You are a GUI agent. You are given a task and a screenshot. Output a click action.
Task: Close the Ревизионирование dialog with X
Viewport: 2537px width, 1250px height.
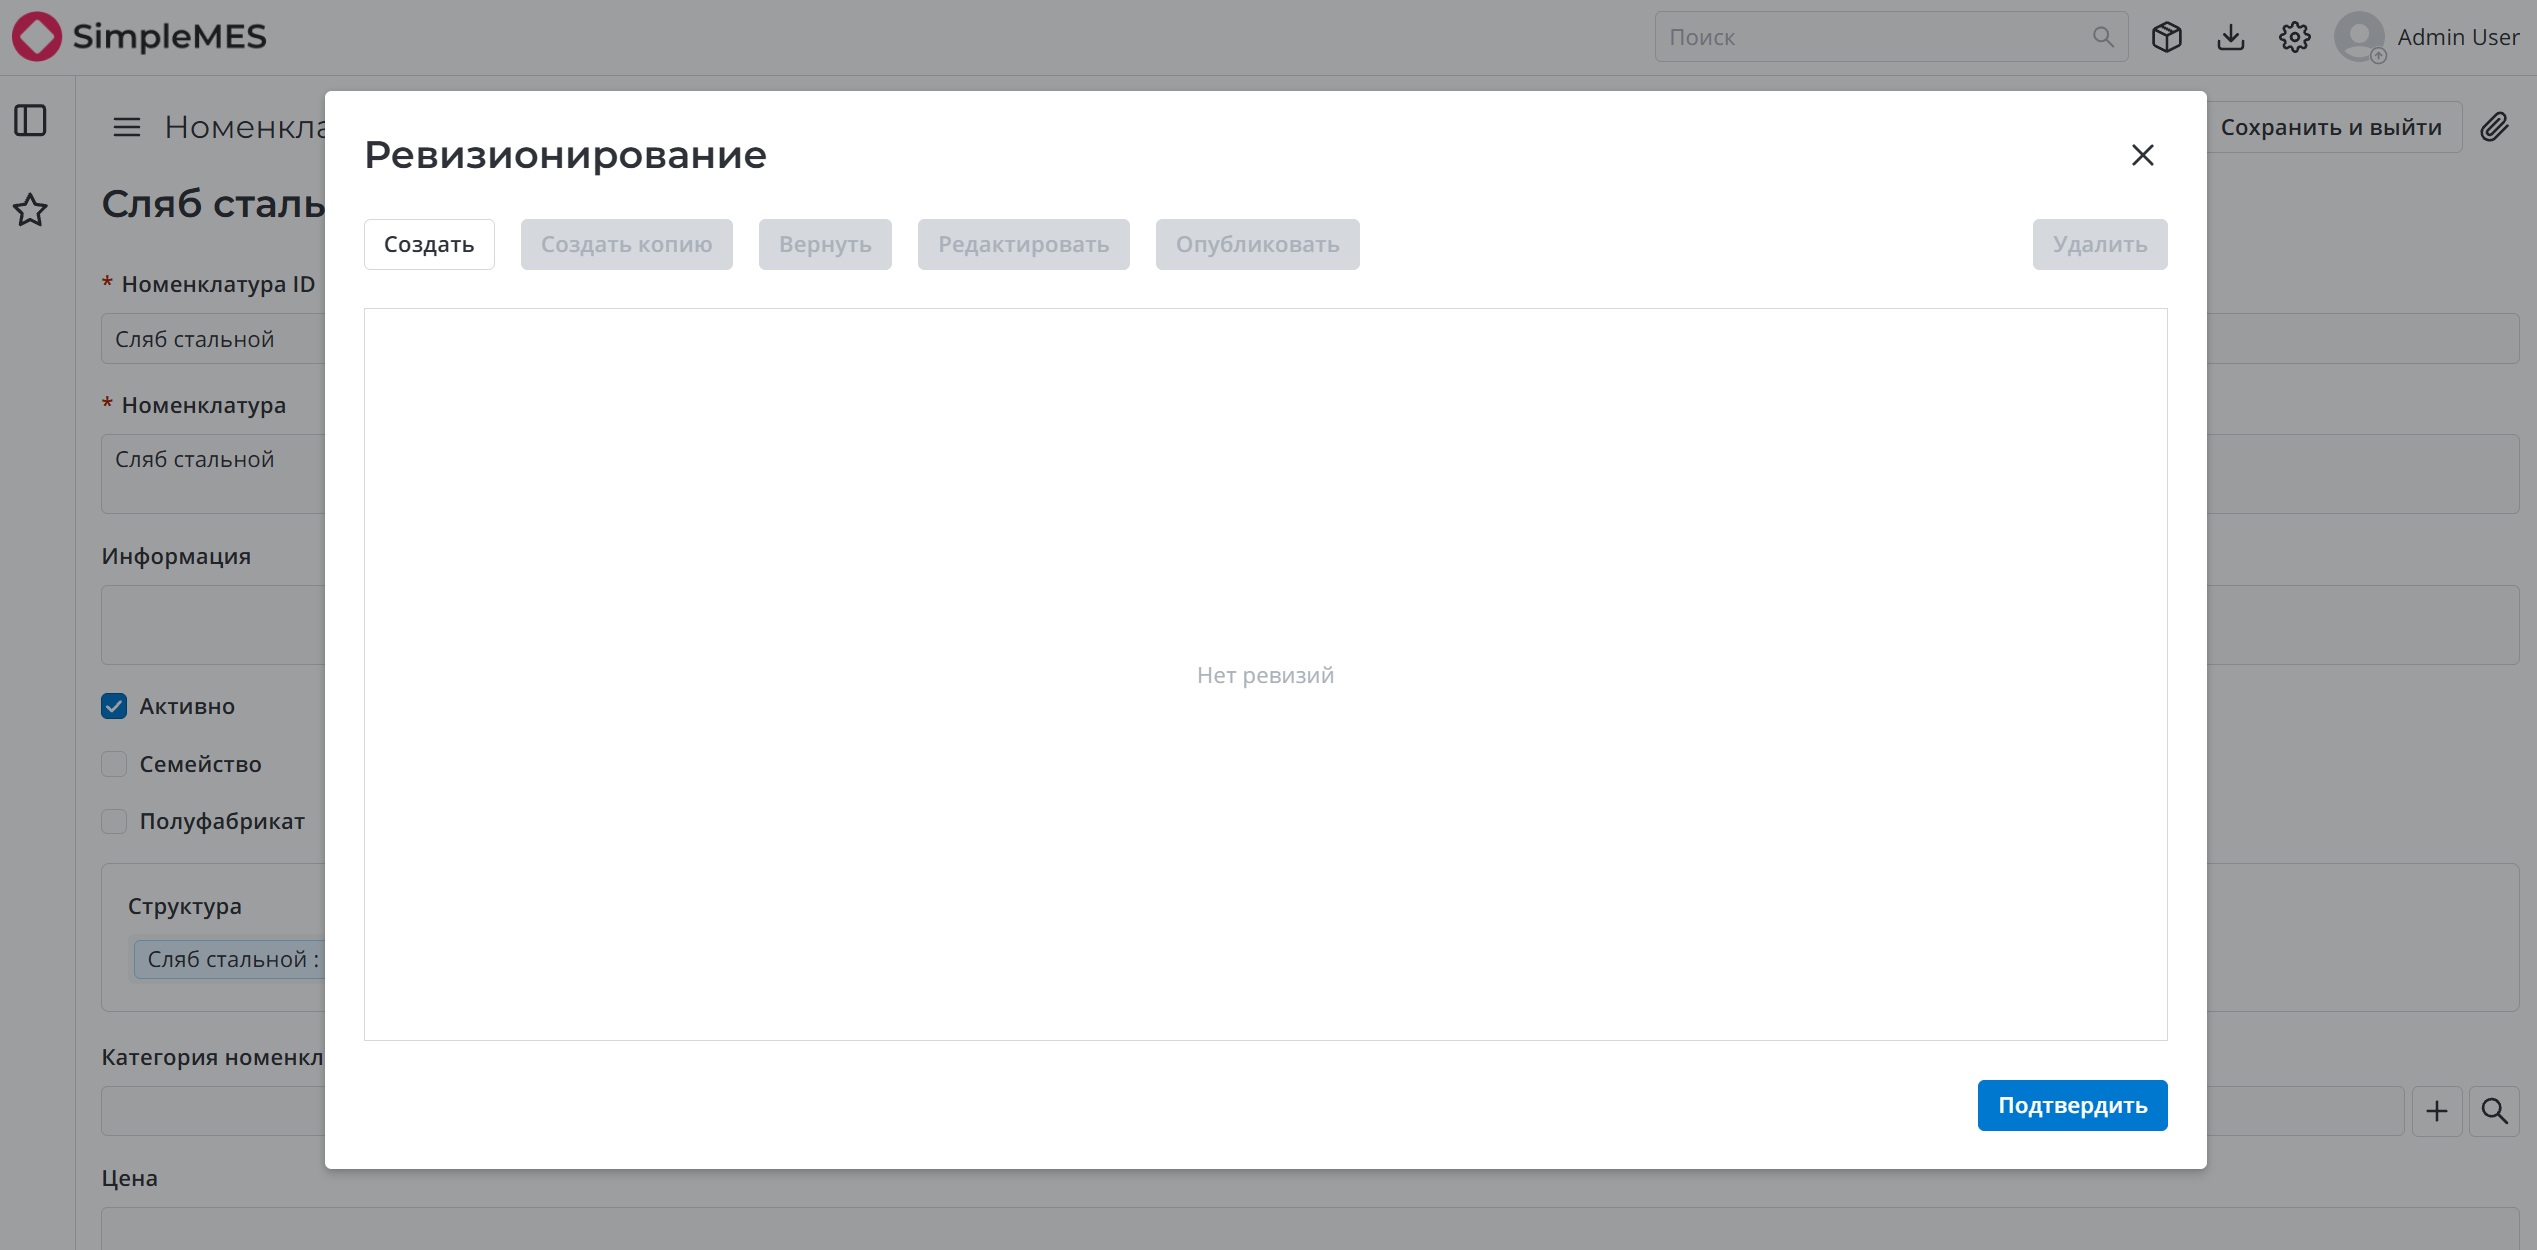(x=2142, y=155)
